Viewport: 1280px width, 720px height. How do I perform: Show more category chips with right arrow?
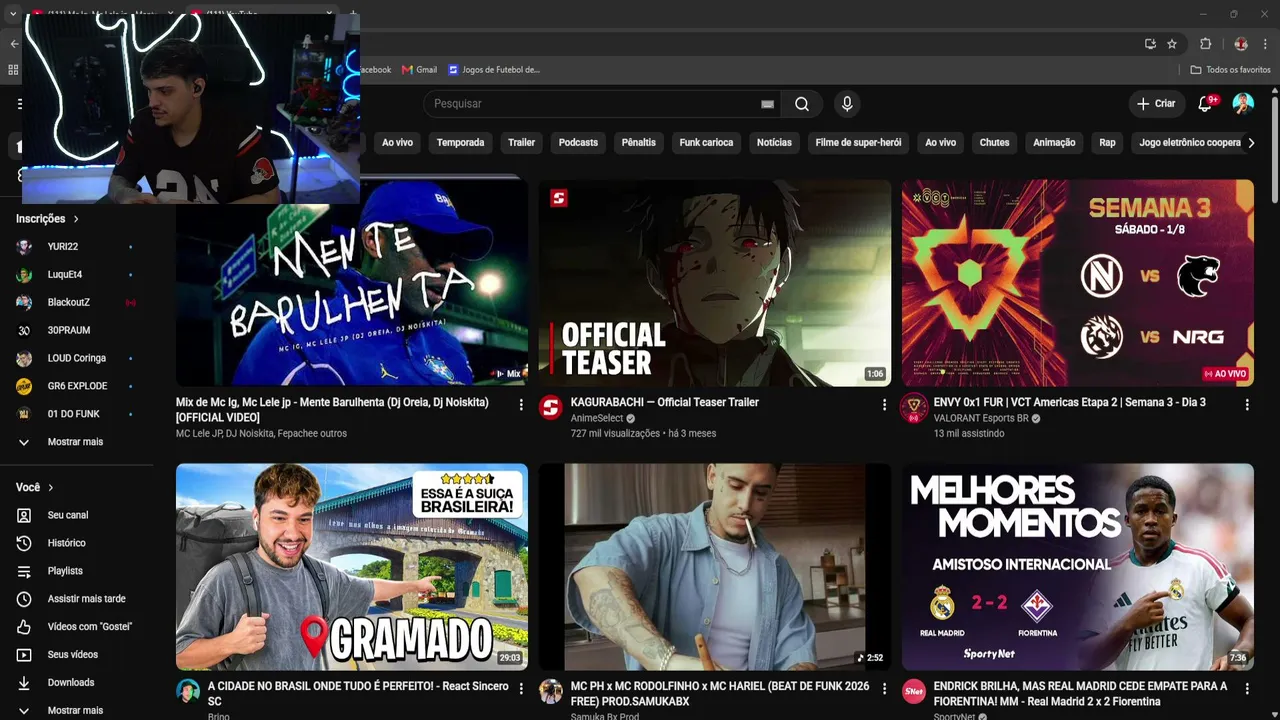tap(1251, 143)
